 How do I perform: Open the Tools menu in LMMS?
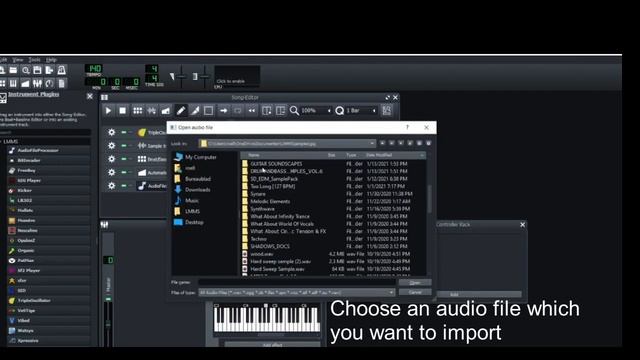(34, 60)
